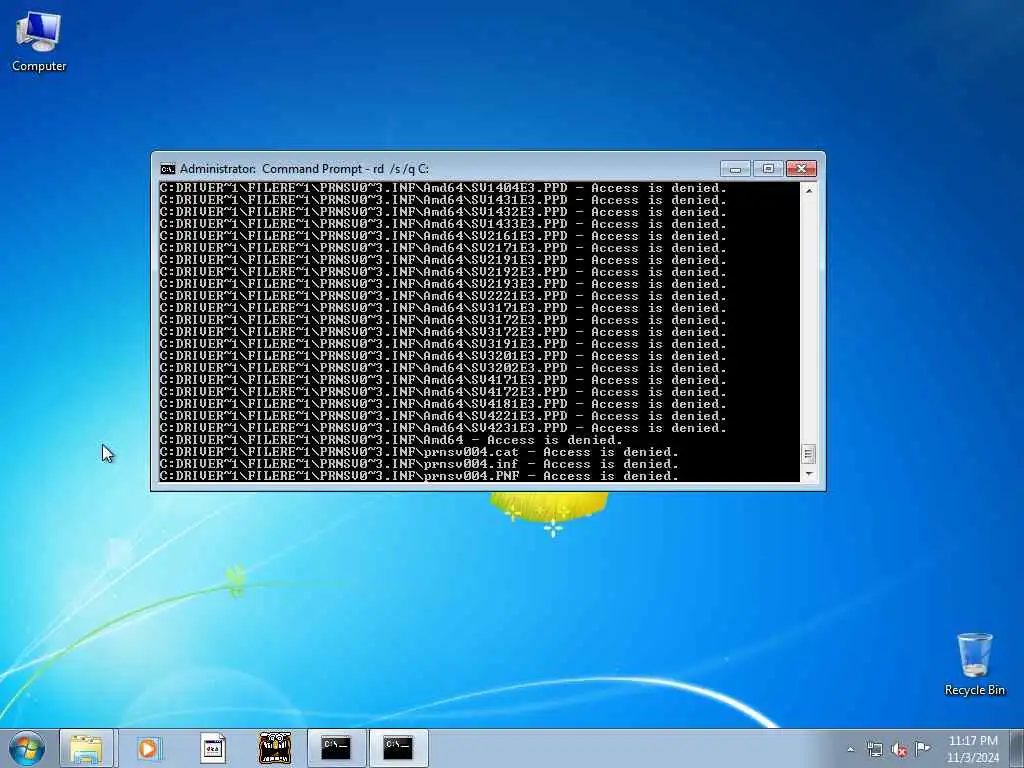Viewport: 1024px width, 768px height.
Task: Maximize the Command Prompt window
Action: coord(768,169)
